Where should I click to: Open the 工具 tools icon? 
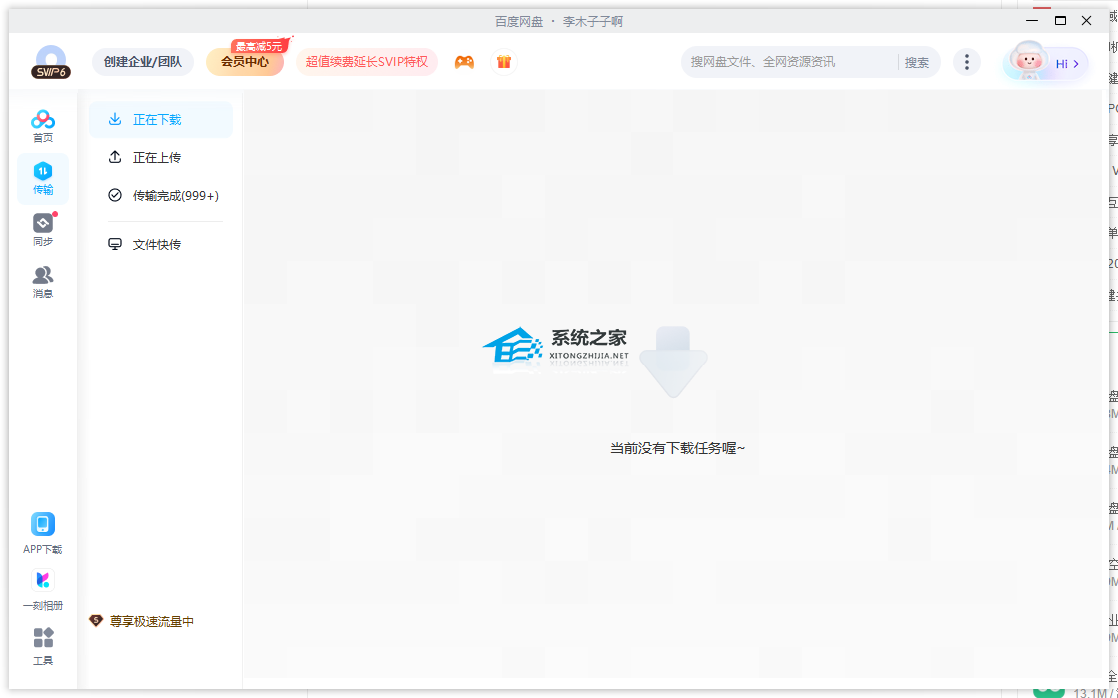(43, 646)
